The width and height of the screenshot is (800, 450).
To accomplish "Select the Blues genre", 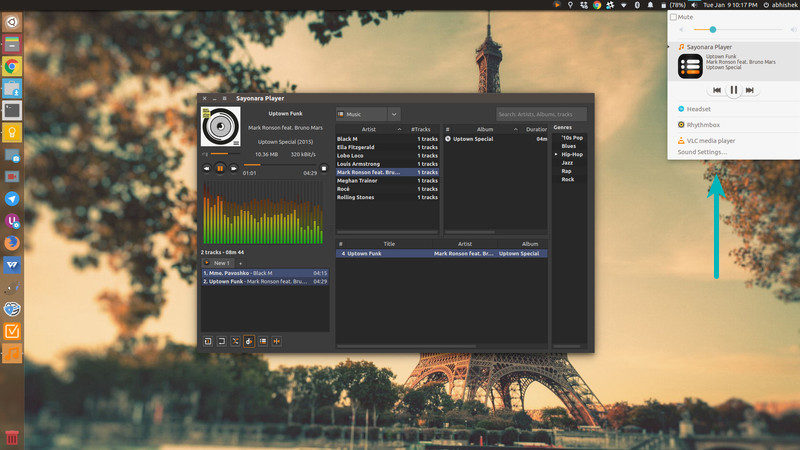I will coord(568,146).
